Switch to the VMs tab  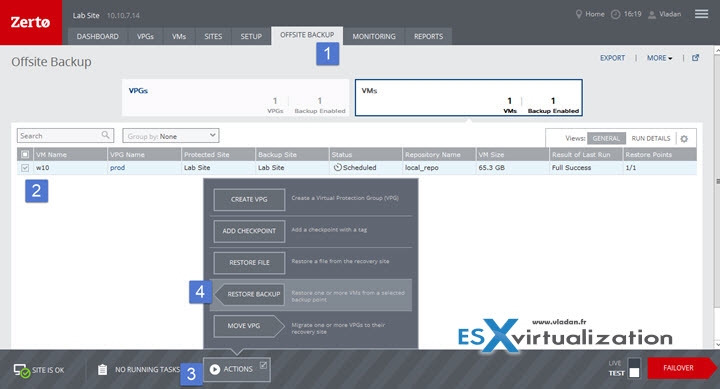(179, 36)
